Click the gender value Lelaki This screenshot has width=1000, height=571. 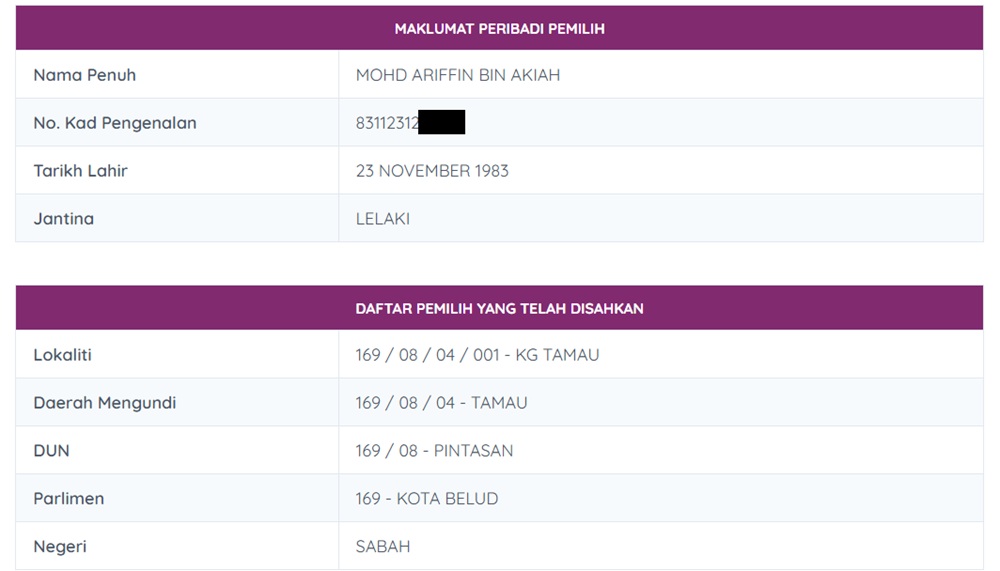point(382,219)
